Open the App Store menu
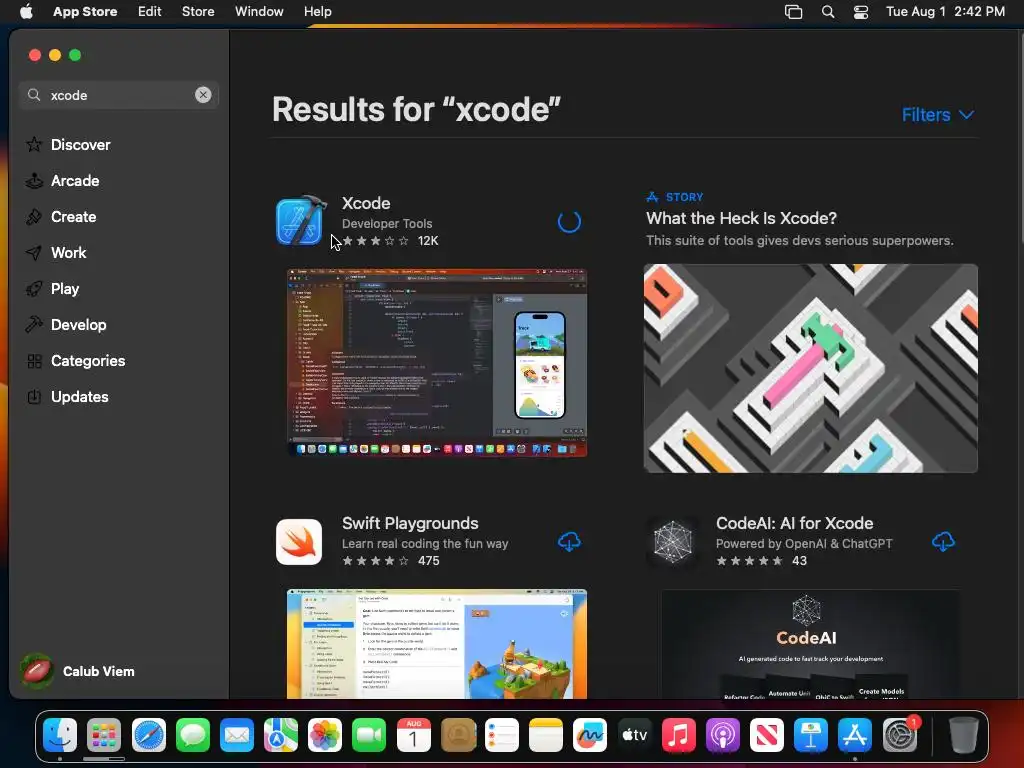Image resolution: width=1024 pixels, height=768 pixels. 85,12
